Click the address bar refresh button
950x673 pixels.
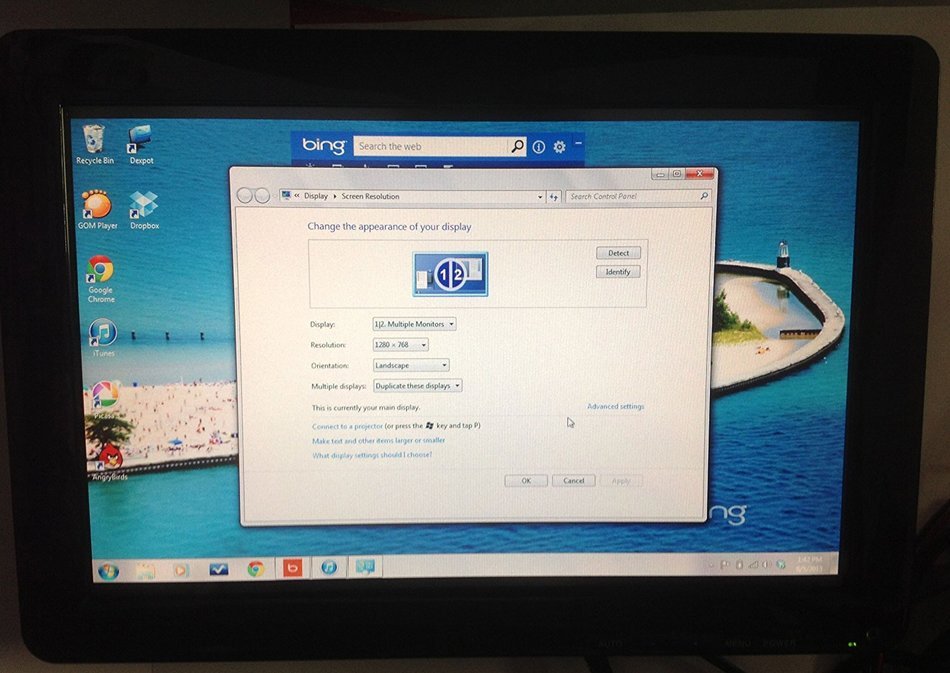pyautogui.click(x=554, y=197)
